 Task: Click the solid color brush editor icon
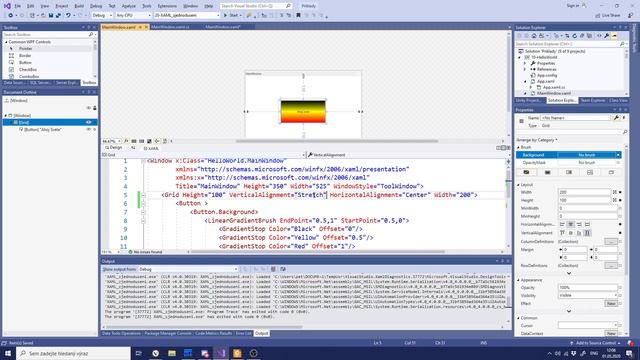(x=547, y=172)
